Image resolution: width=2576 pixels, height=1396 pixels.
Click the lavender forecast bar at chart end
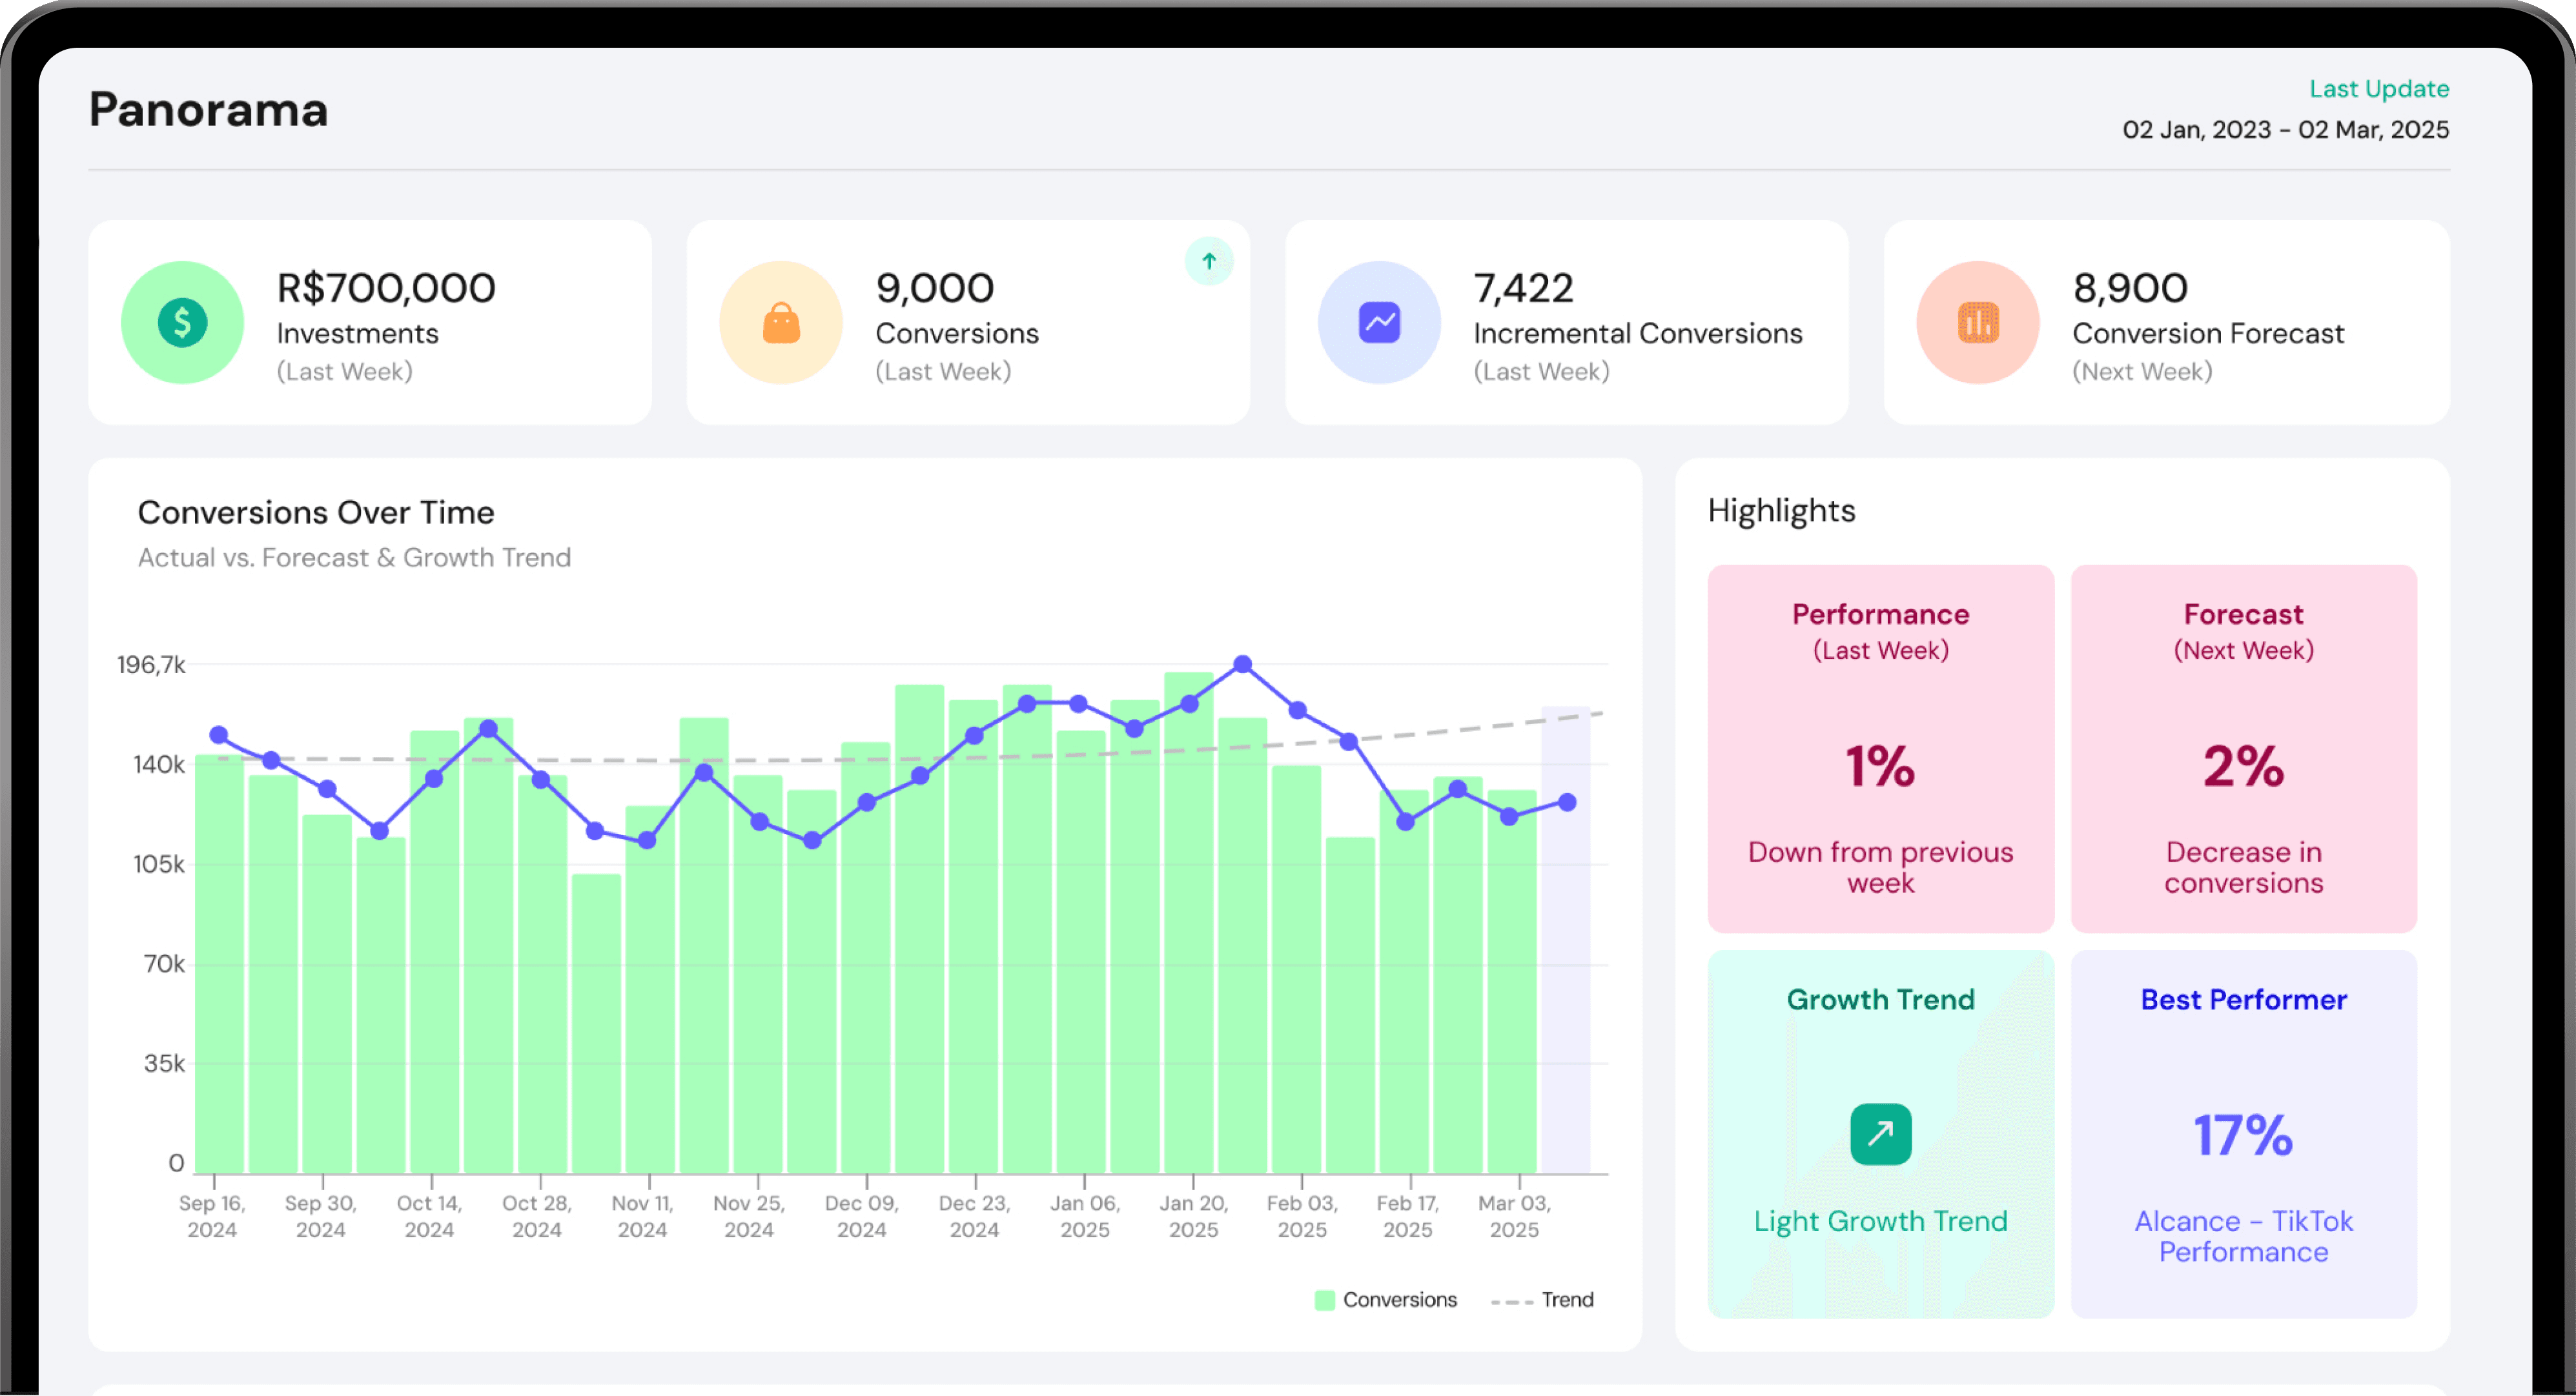pos(1565,940)
